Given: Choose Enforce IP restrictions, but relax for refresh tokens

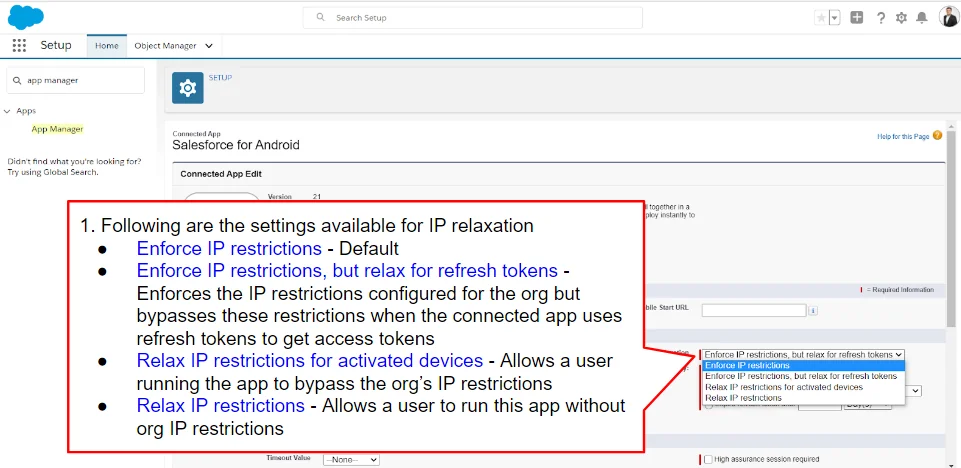Looking at the screenshot, I should tap(803, 376).
